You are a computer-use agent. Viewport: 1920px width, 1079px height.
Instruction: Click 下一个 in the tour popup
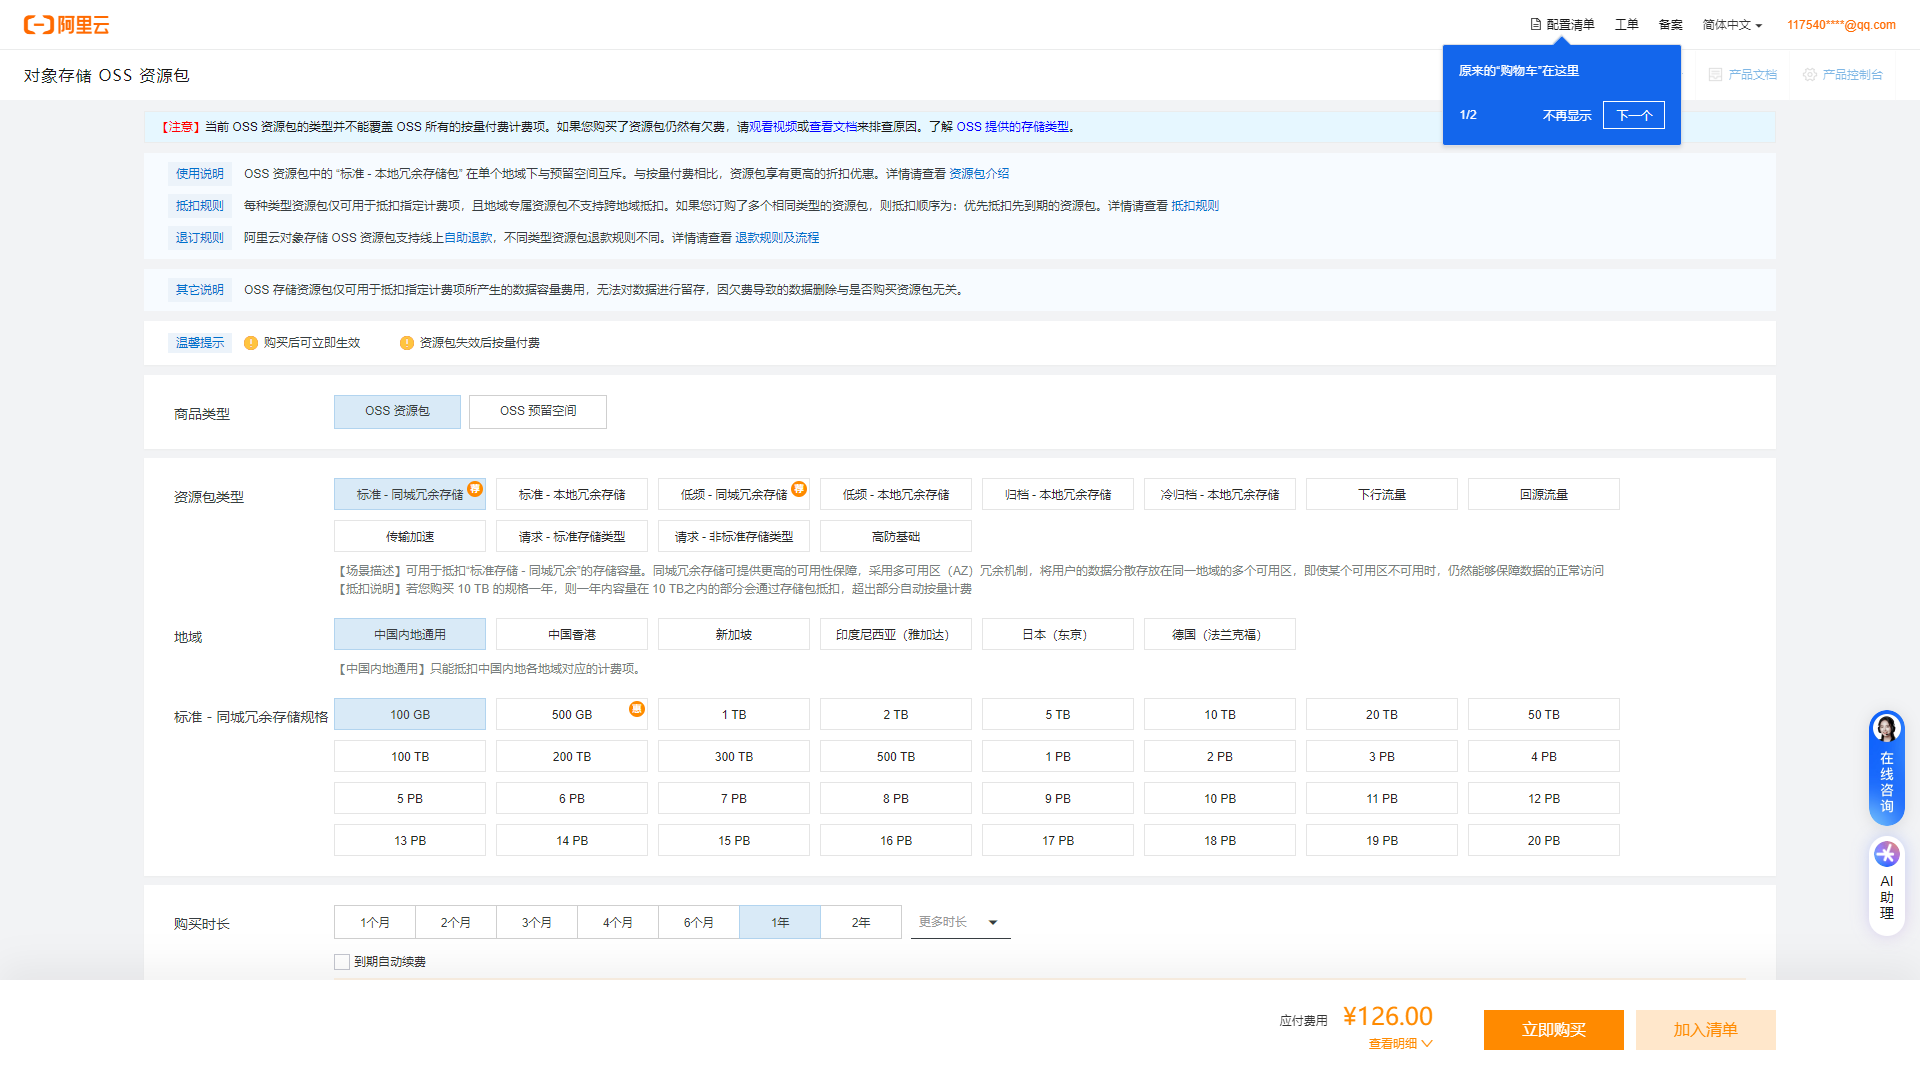(x=1633, y=116)
